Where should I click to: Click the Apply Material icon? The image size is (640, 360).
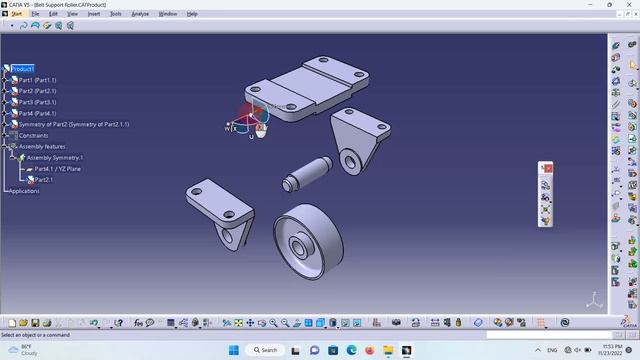point(478,323)
